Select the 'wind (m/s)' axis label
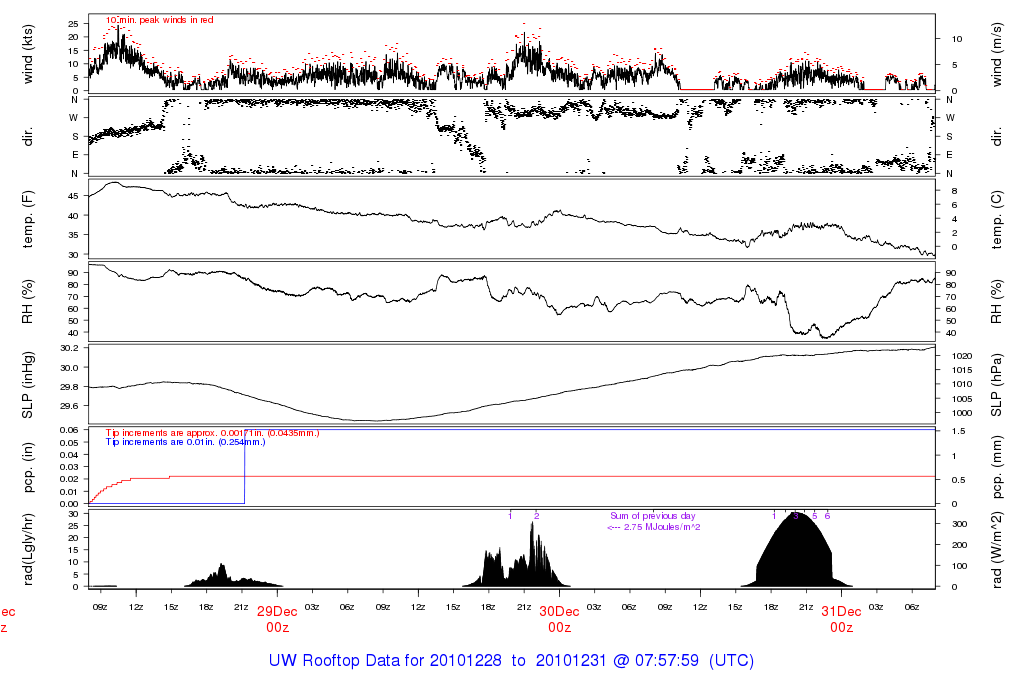 996,54
